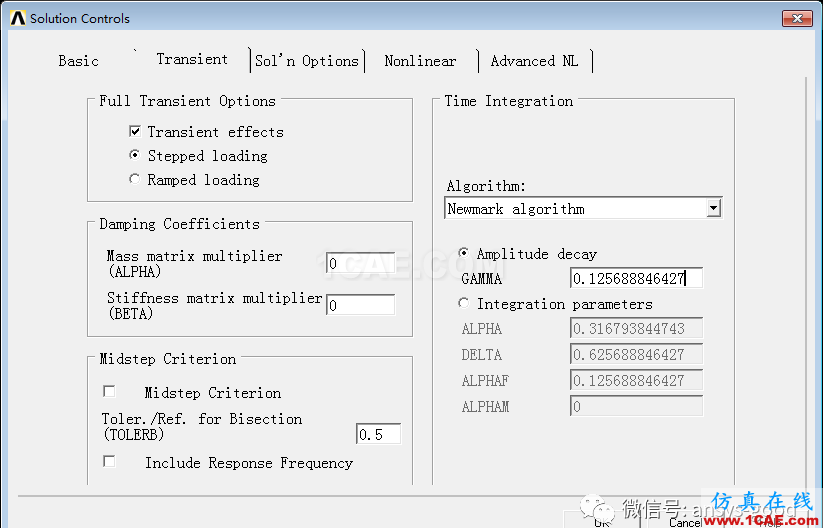Check Include Response Frequency box
The height and width of the screenshot is (528, 823).
click(109, 461)
